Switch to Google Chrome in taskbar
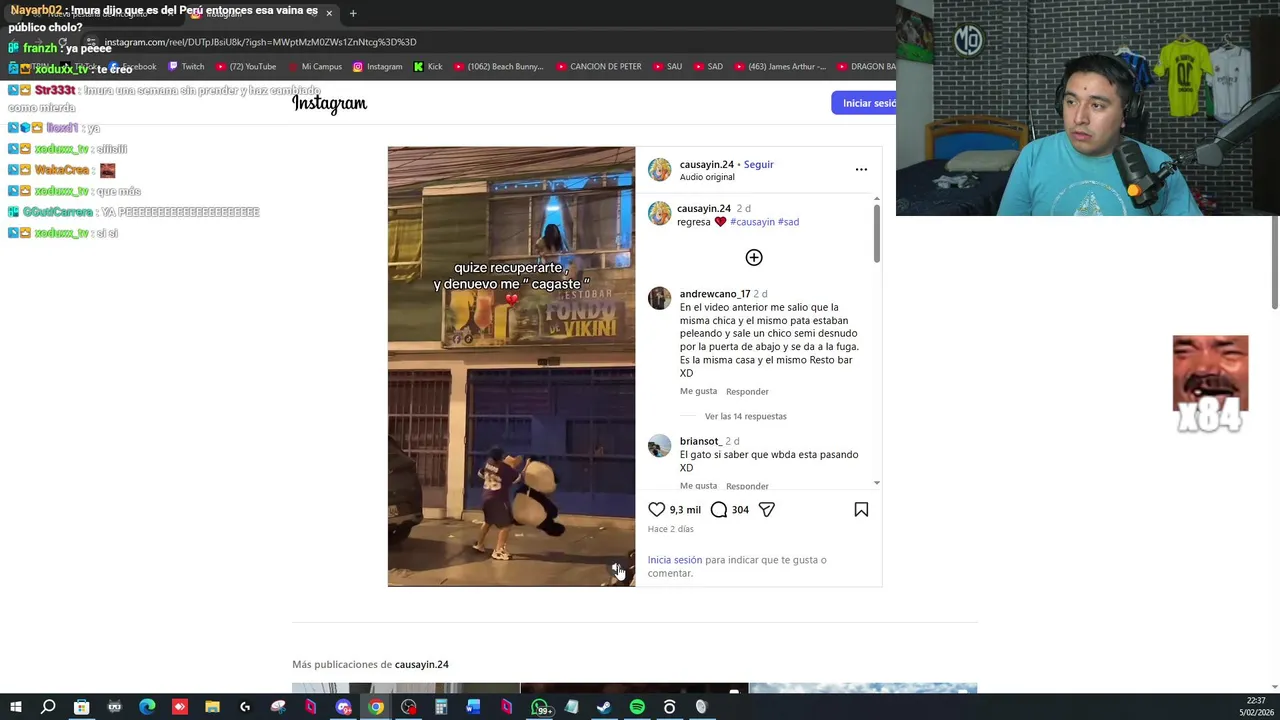The width and height of the screenshot is (1280, 720). coord(375,707)
